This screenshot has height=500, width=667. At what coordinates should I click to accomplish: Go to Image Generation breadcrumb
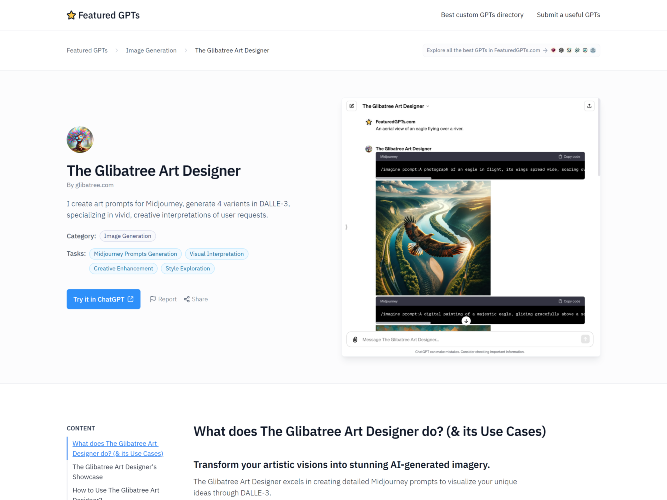[x=151, y=51]
